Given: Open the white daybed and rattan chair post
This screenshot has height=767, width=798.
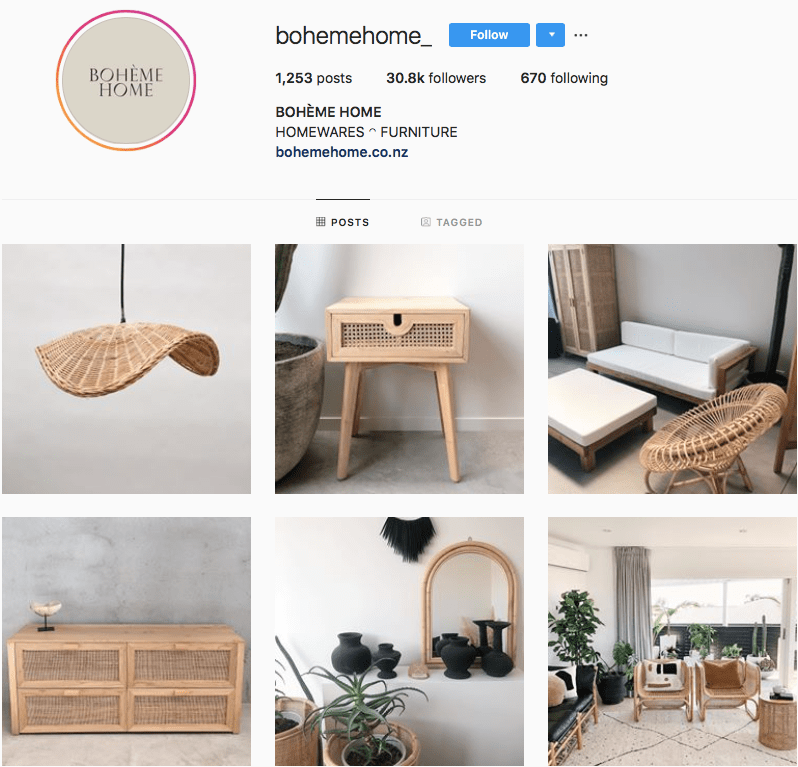Looking at the screenshot, I should 672,369.
